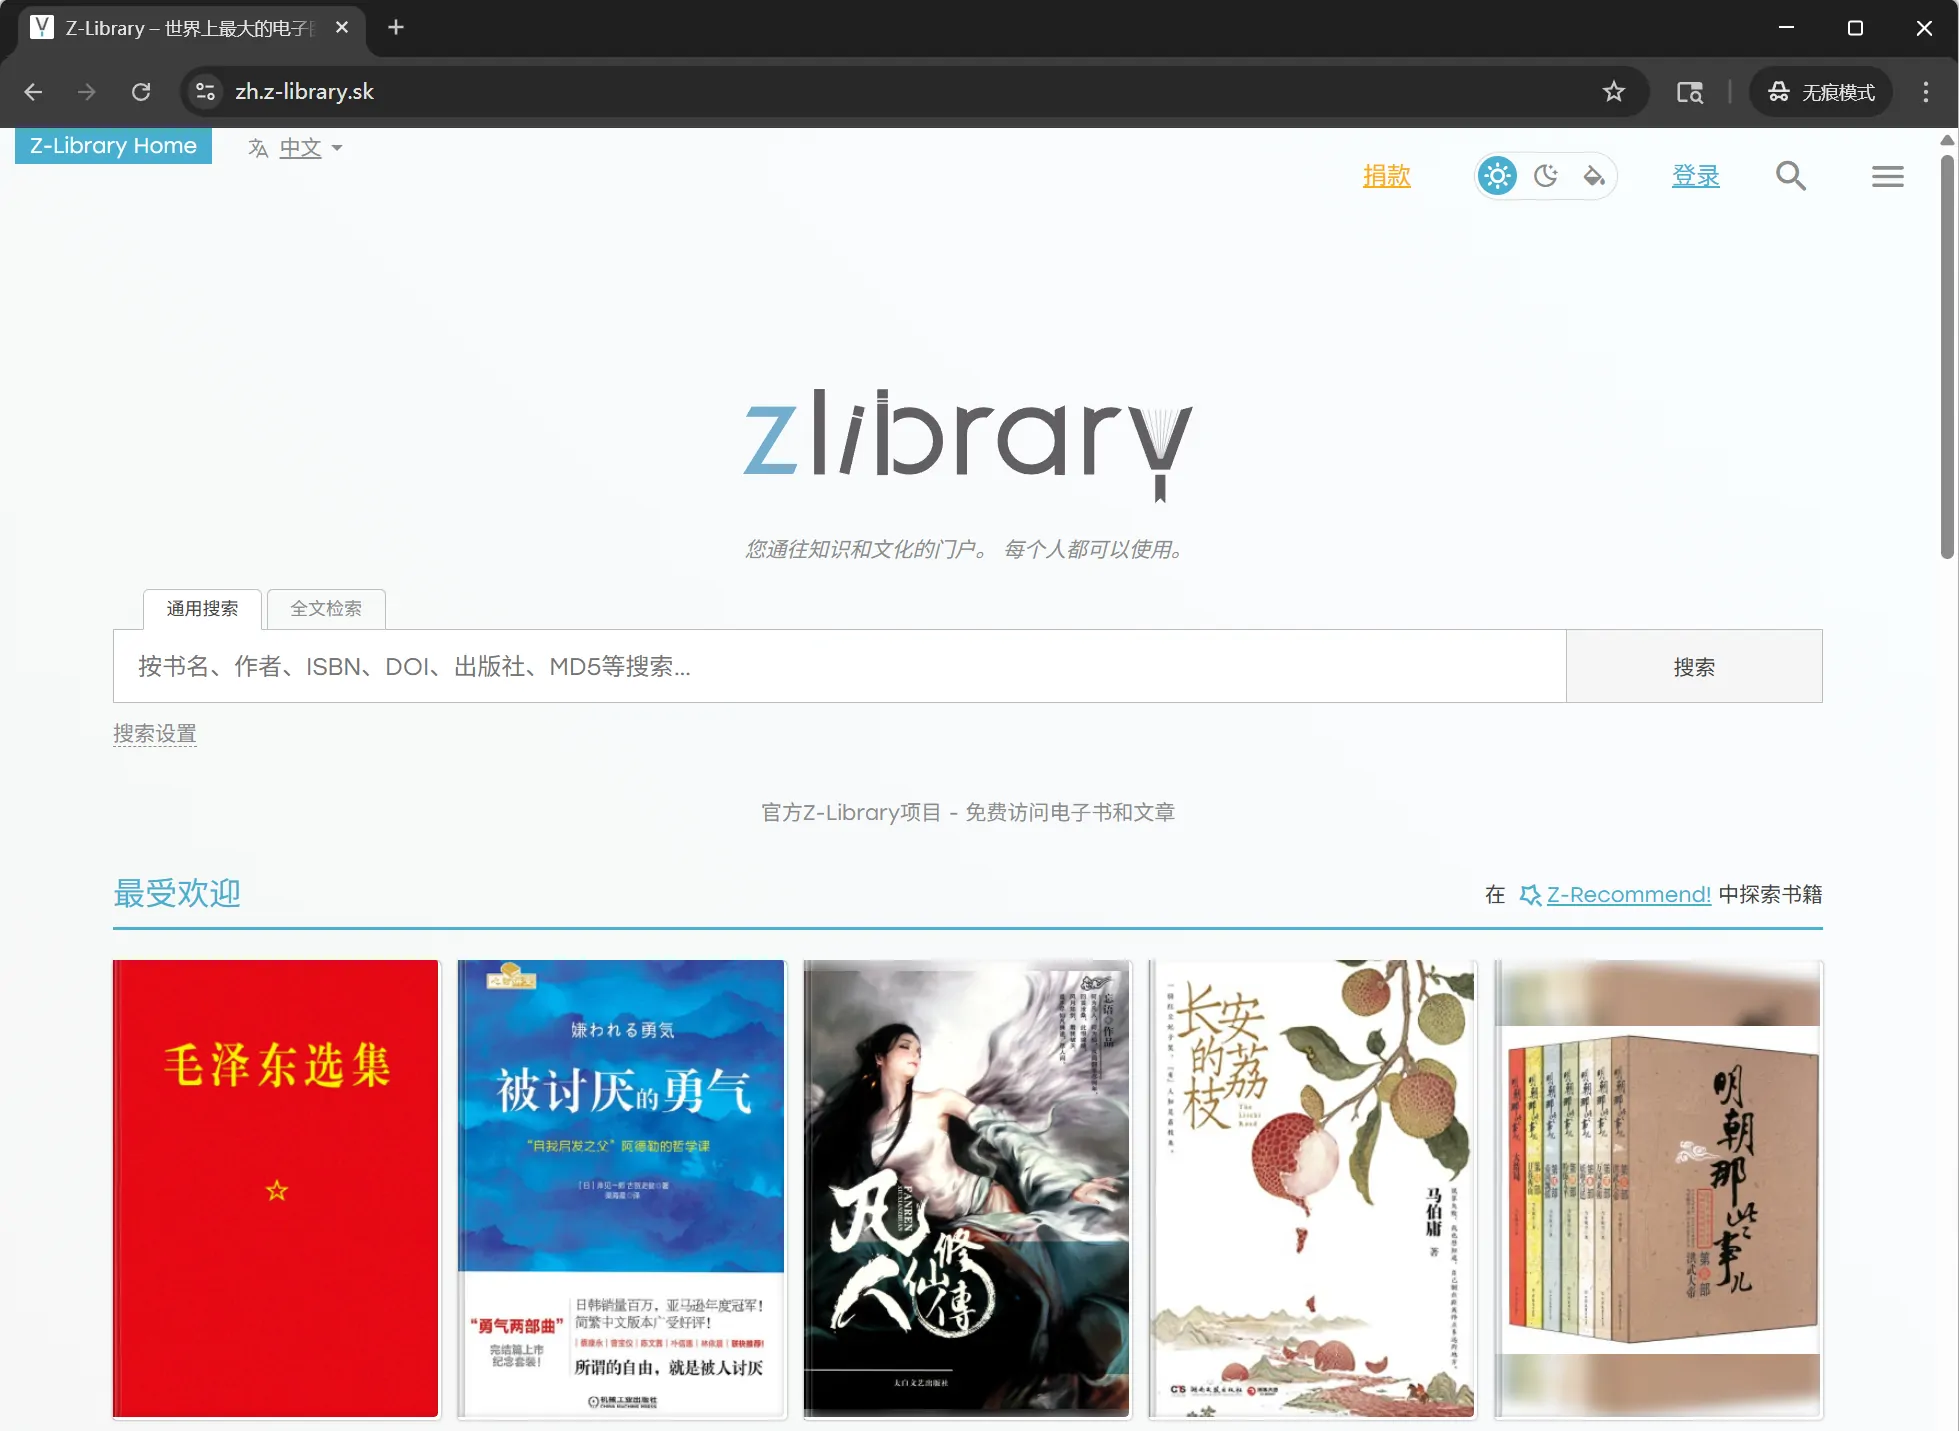Open 长安的荔枝 book cover
Image resolution: width=1959 pixels, height=1431 pixels.
(x=1312, y=1189)
